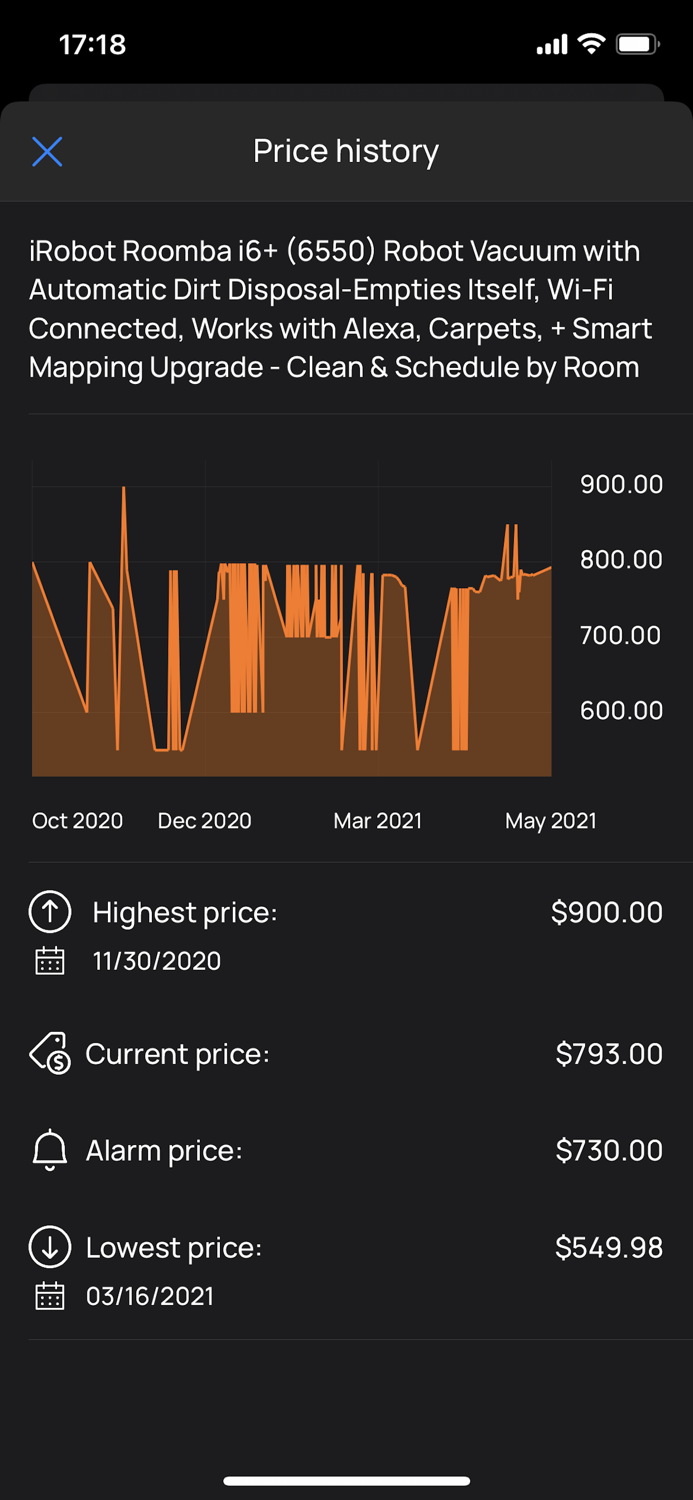The width and height of the screenshot is (693, 1500).
Task: Click the Mar 2021 label under the chart
Action: (x=377, y=820)
